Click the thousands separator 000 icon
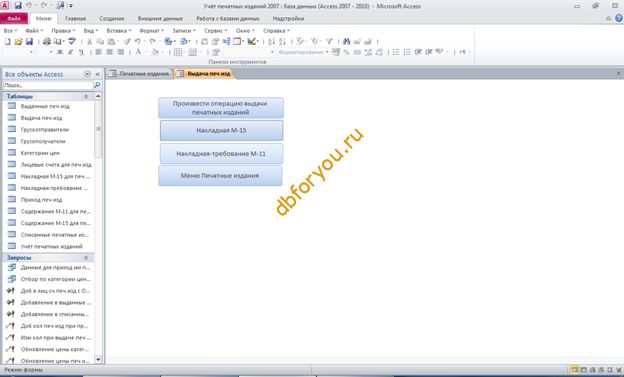 coord(357,52)
